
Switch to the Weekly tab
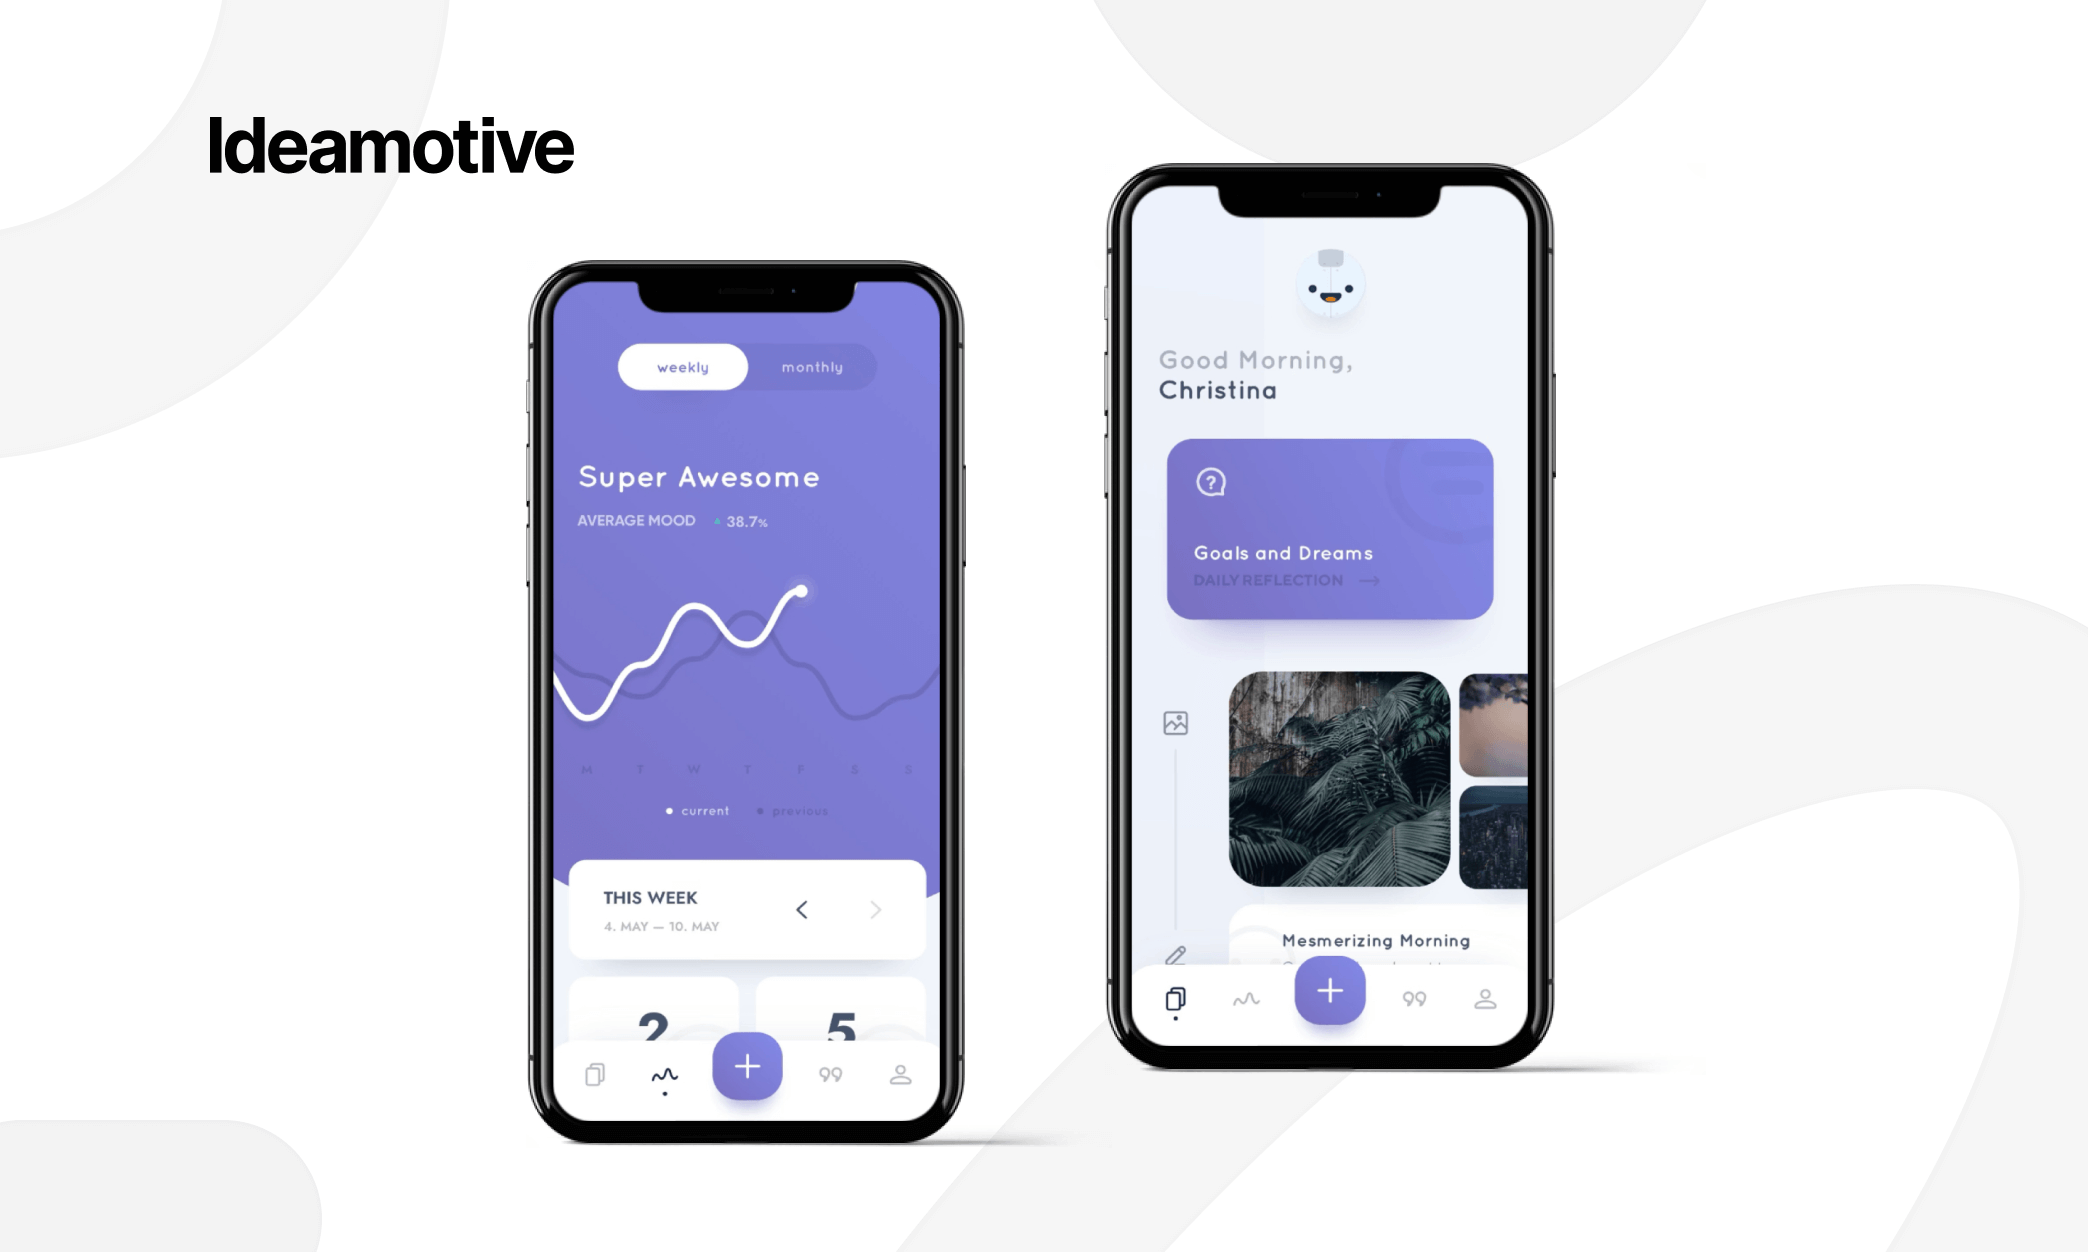click(683, 367)
